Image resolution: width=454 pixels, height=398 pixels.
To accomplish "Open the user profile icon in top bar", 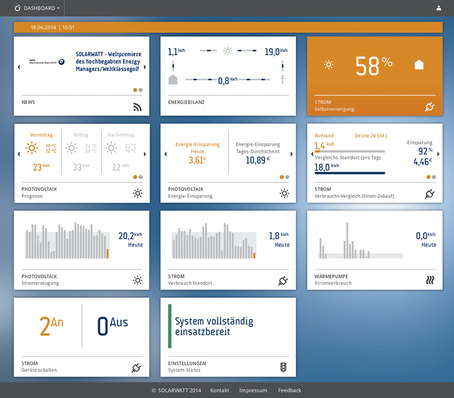I will point(439,8).
